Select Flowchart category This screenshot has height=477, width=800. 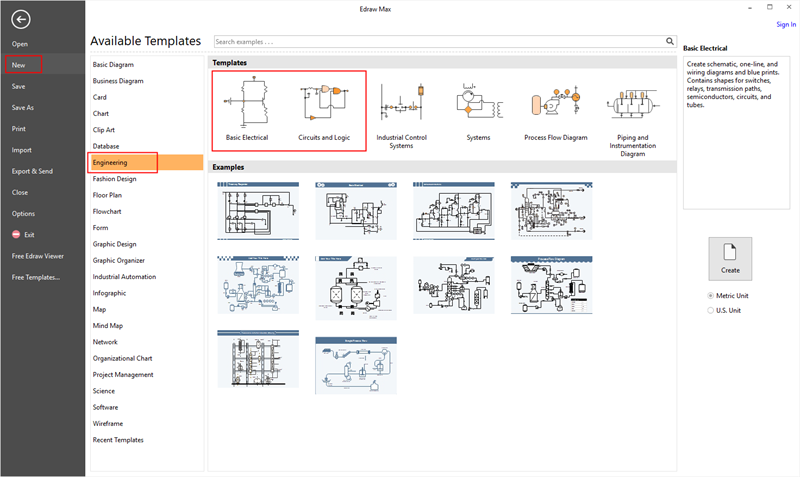[x=107, y=212]
